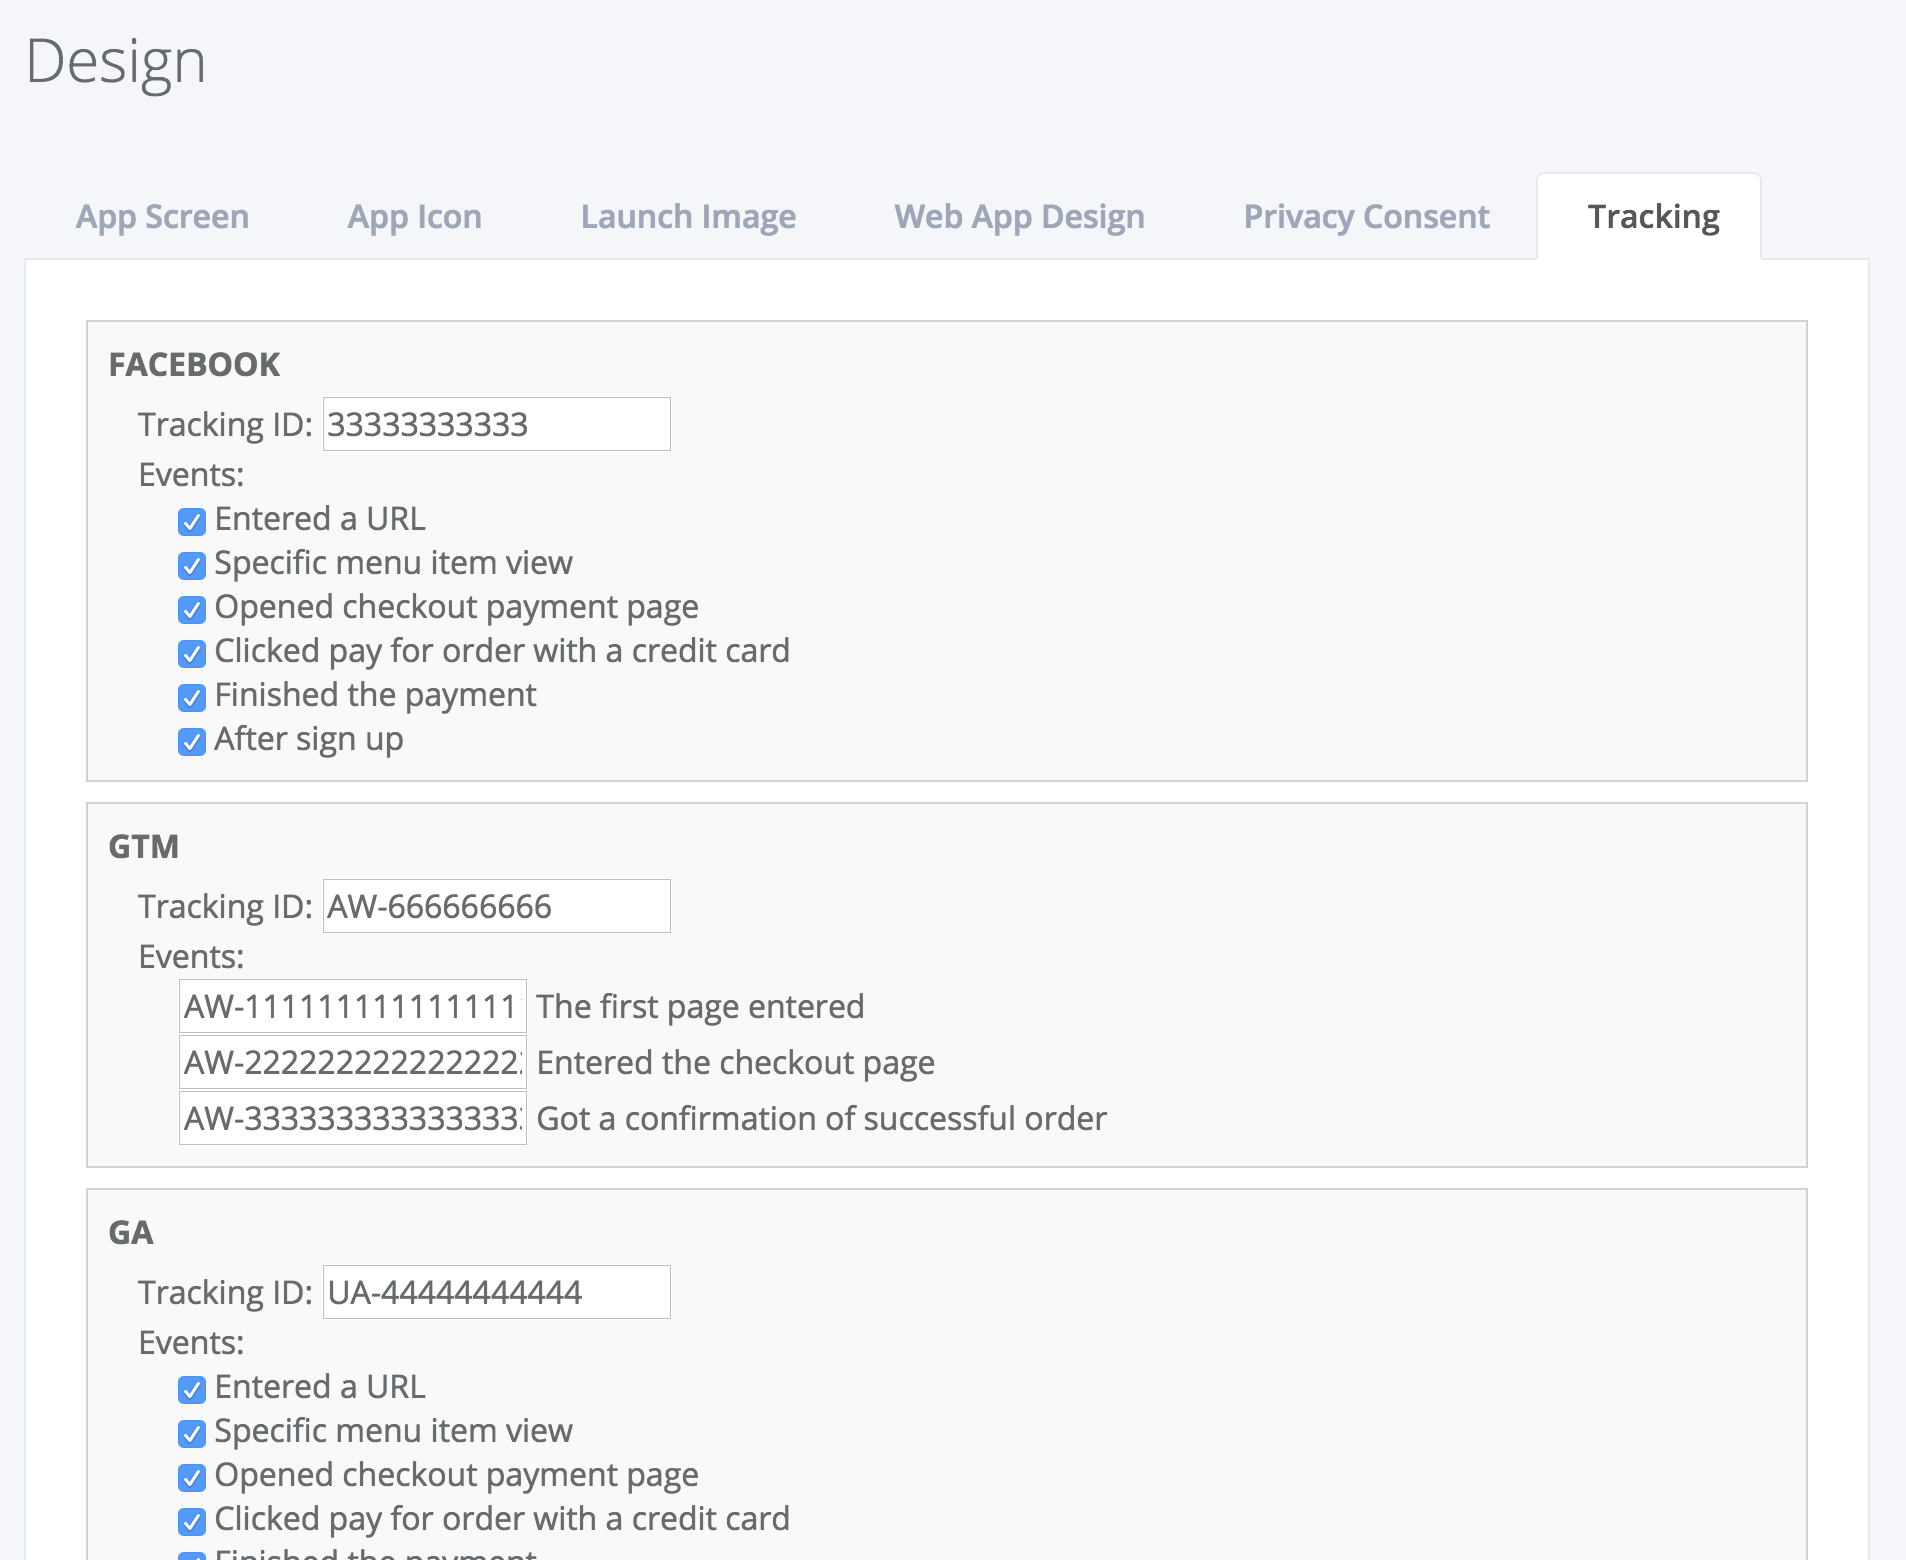Click the FACEBOOK section heading
The height and width of the screenshot is (1560, 1906).
click(x=194, y=364)
